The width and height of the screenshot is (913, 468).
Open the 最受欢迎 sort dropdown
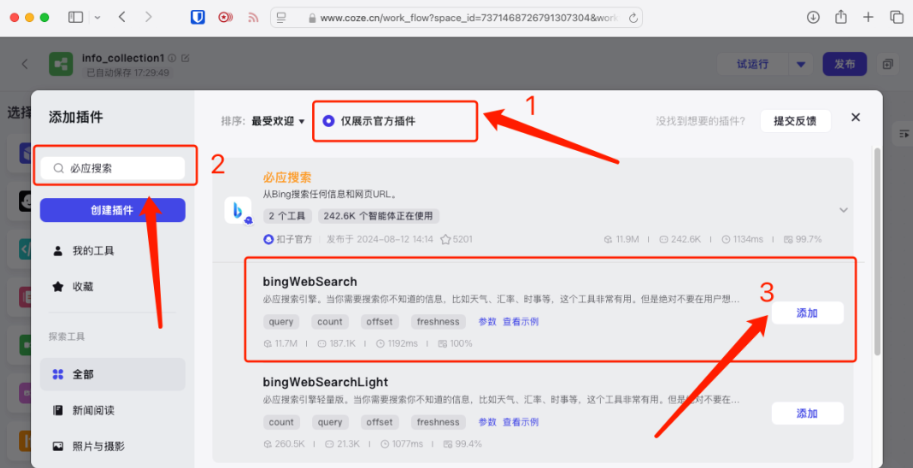coord(278,121)
